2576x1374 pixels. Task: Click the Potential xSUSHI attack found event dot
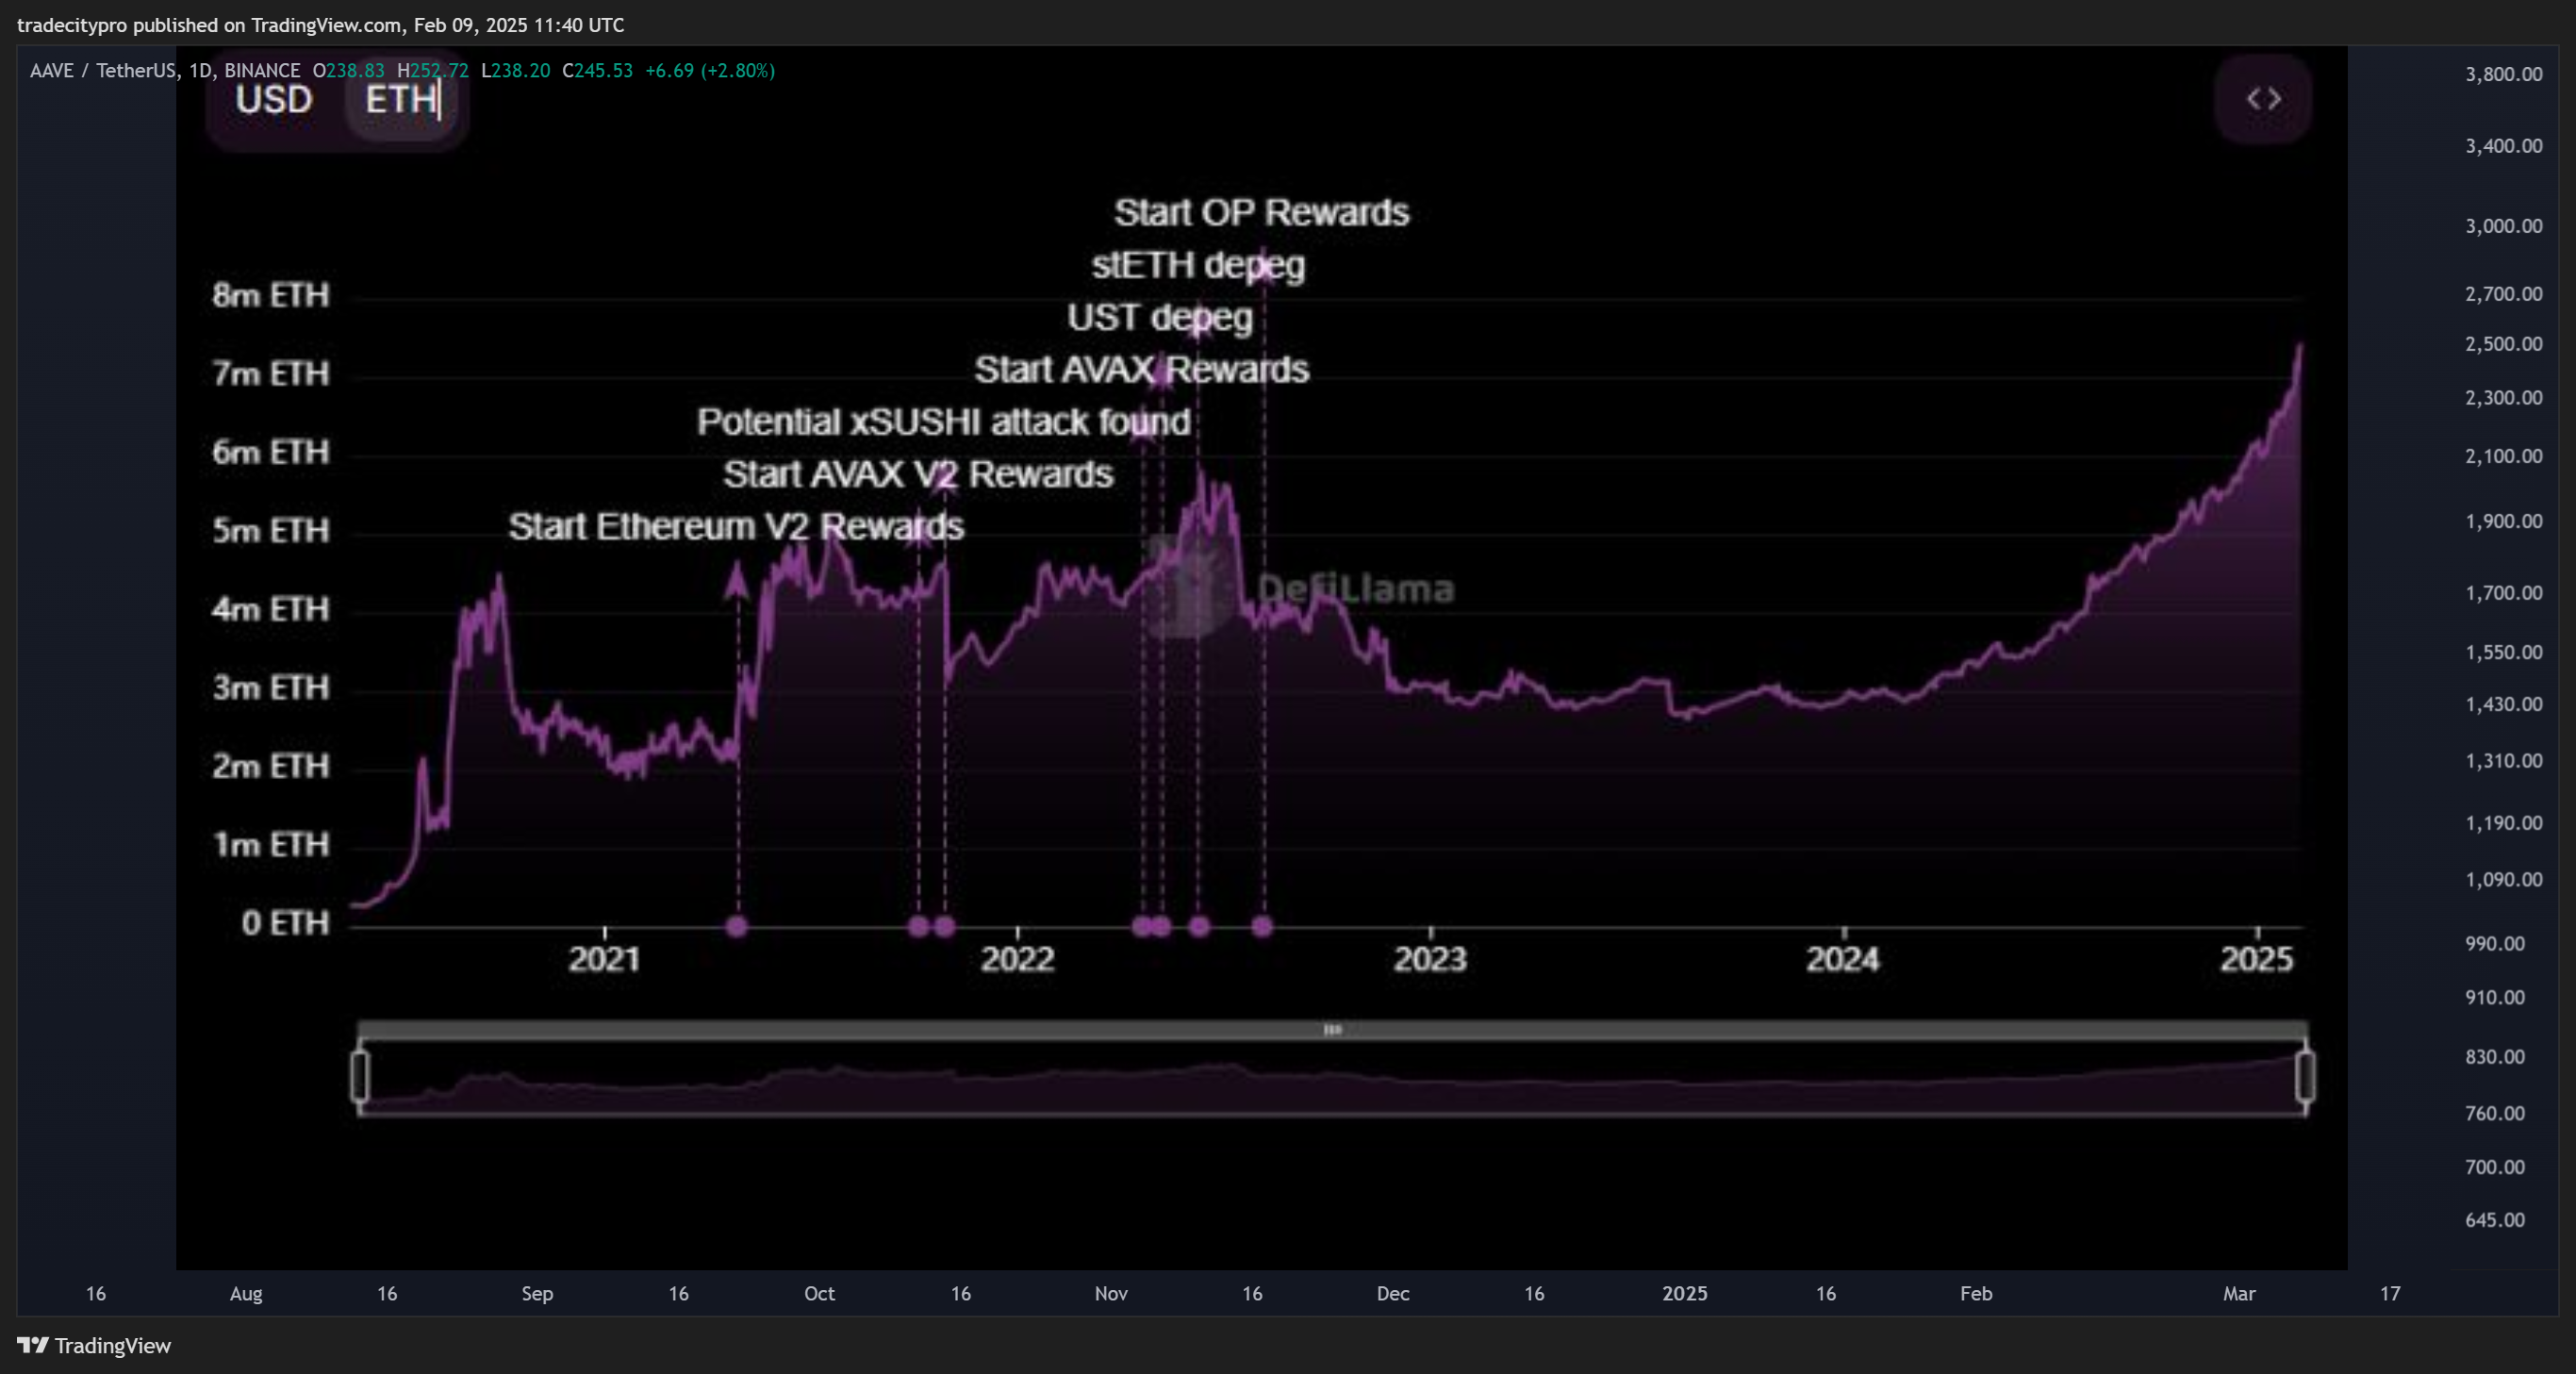[944, 926]
